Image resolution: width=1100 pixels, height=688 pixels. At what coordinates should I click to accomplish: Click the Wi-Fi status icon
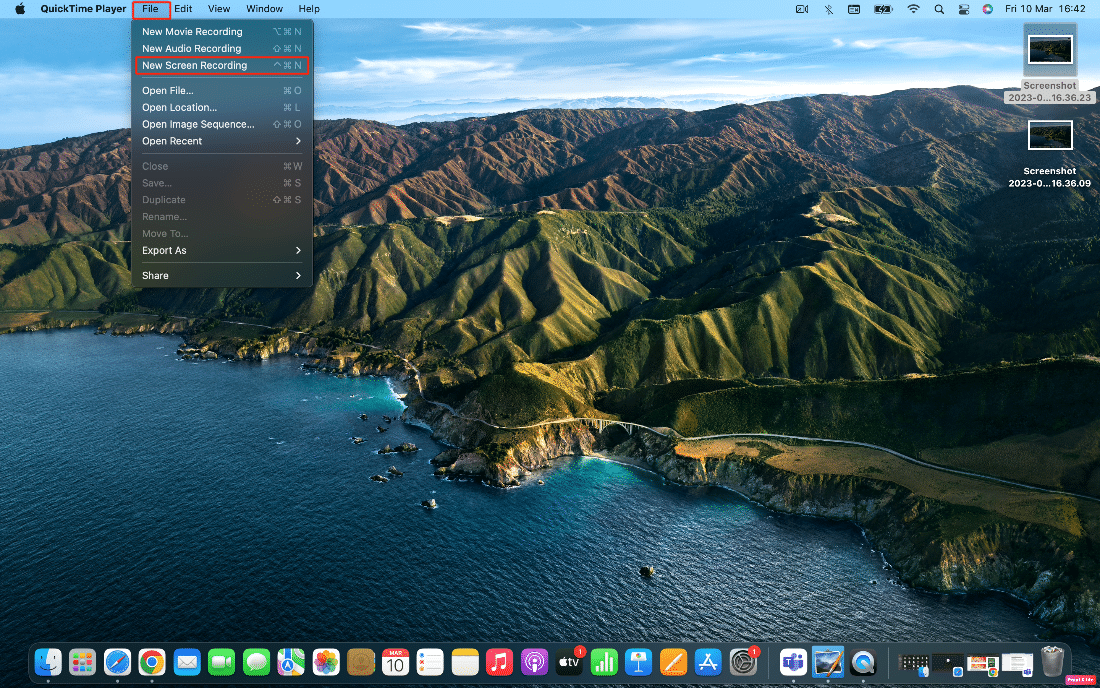(913, 9)
